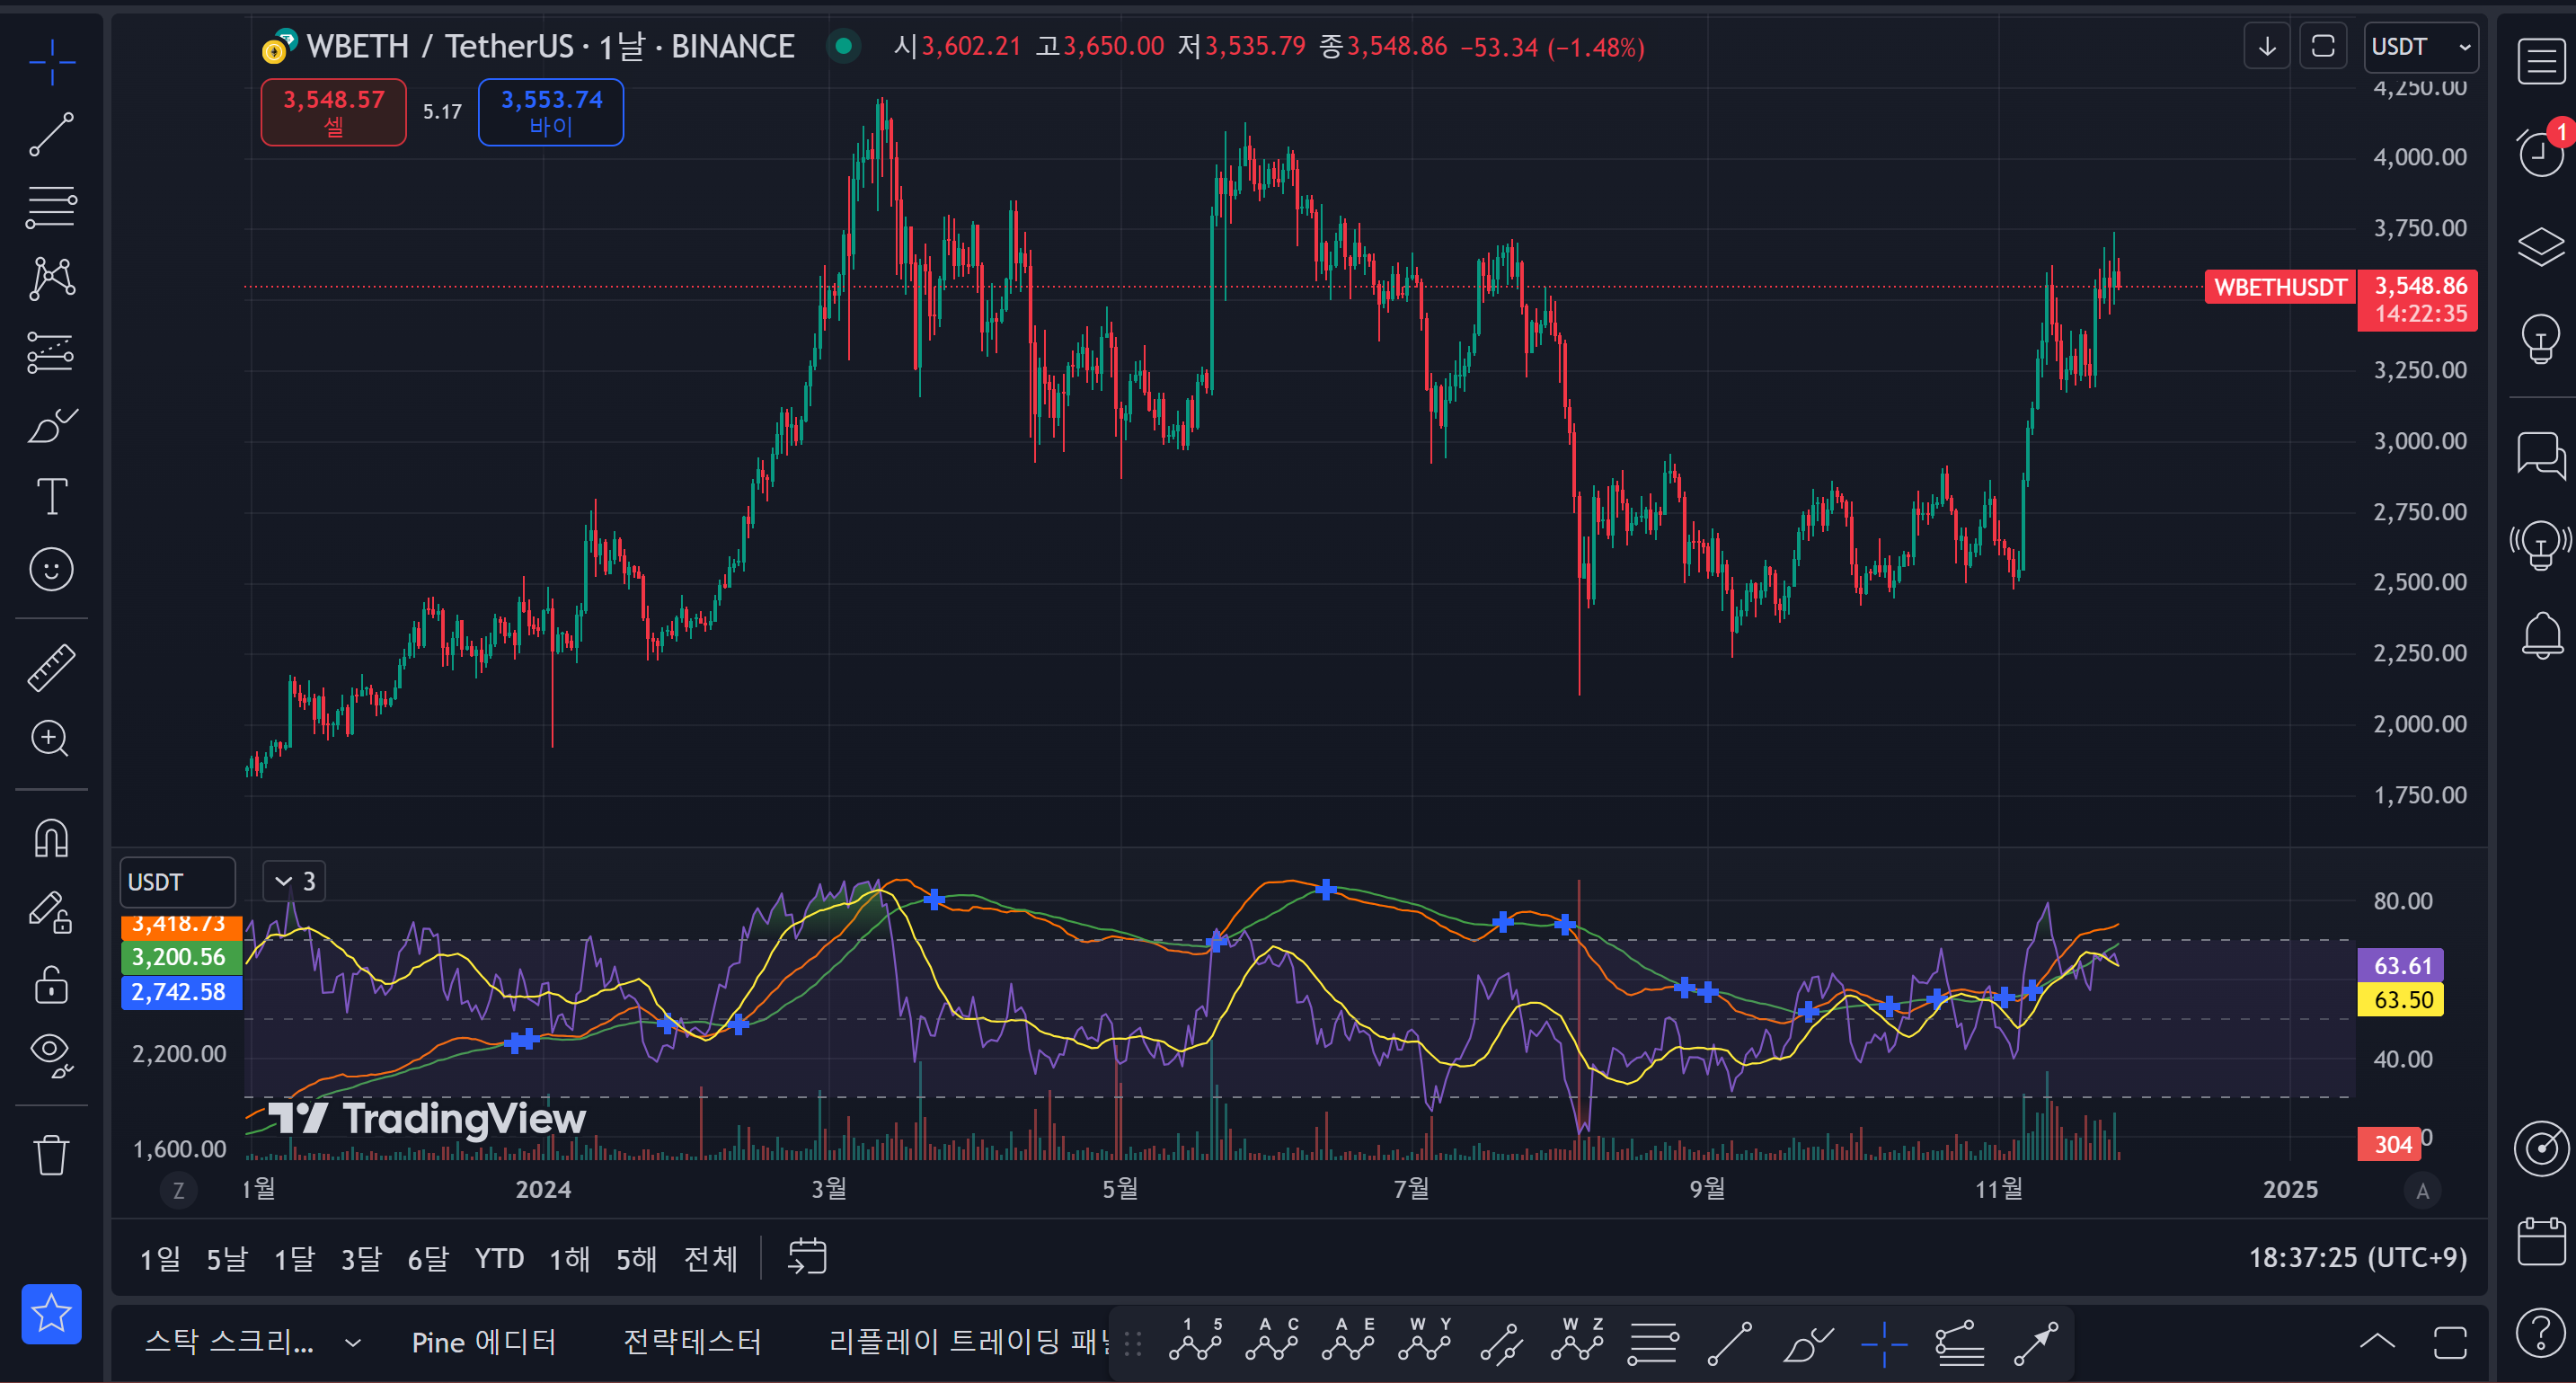Click the red 3,548.57 sell button
Viewport: 2576px width, 1383px height.
point(333,112)
